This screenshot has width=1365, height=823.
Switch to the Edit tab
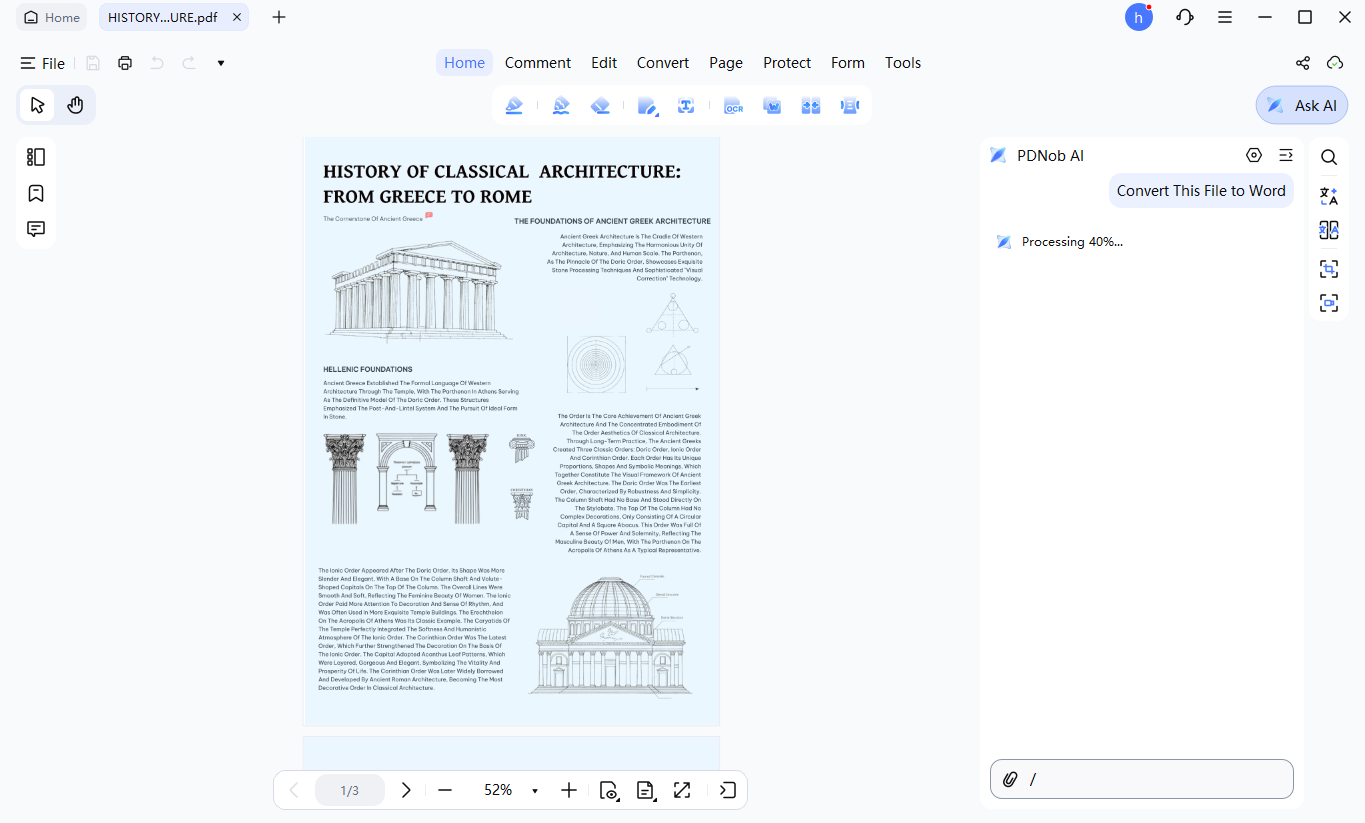(604, 62)
